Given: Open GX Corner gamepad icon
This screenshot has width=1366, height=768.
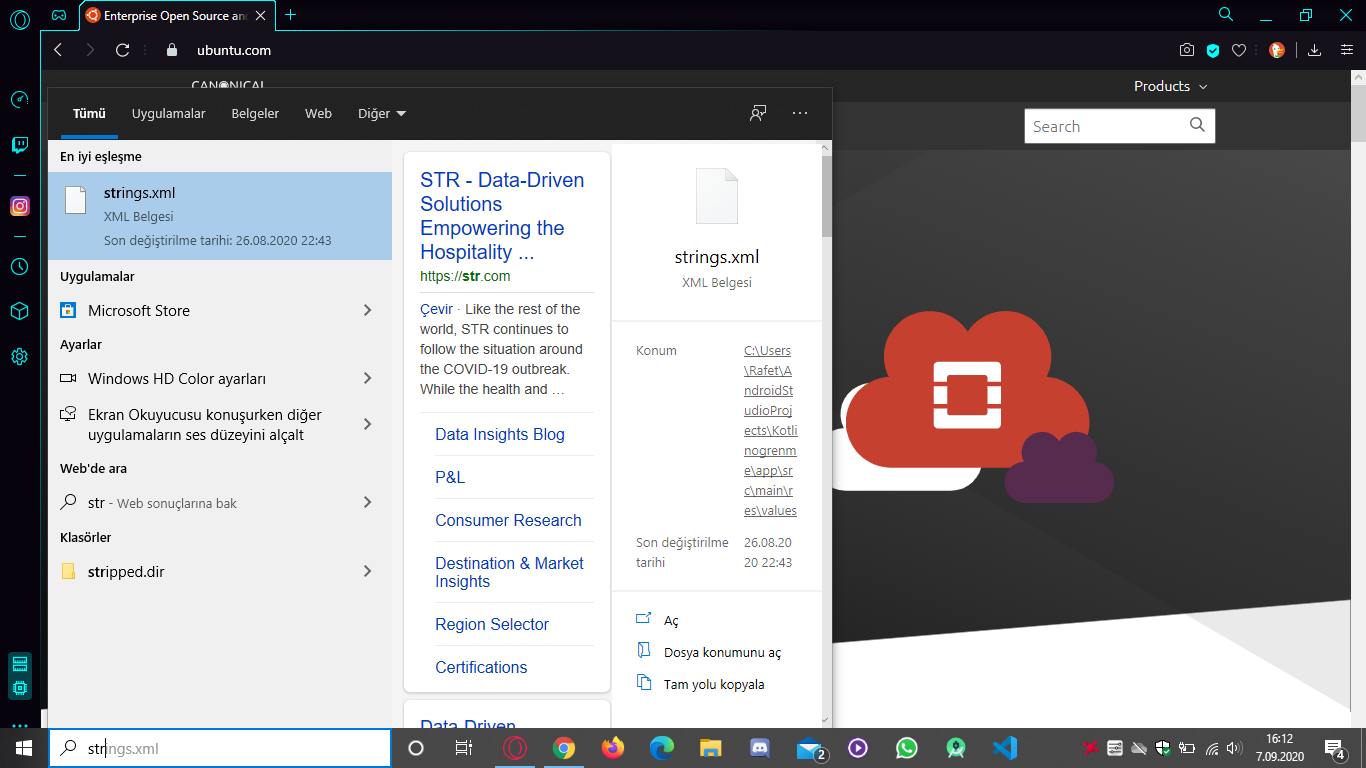Looking at the screenshot, I should point(59,15).
